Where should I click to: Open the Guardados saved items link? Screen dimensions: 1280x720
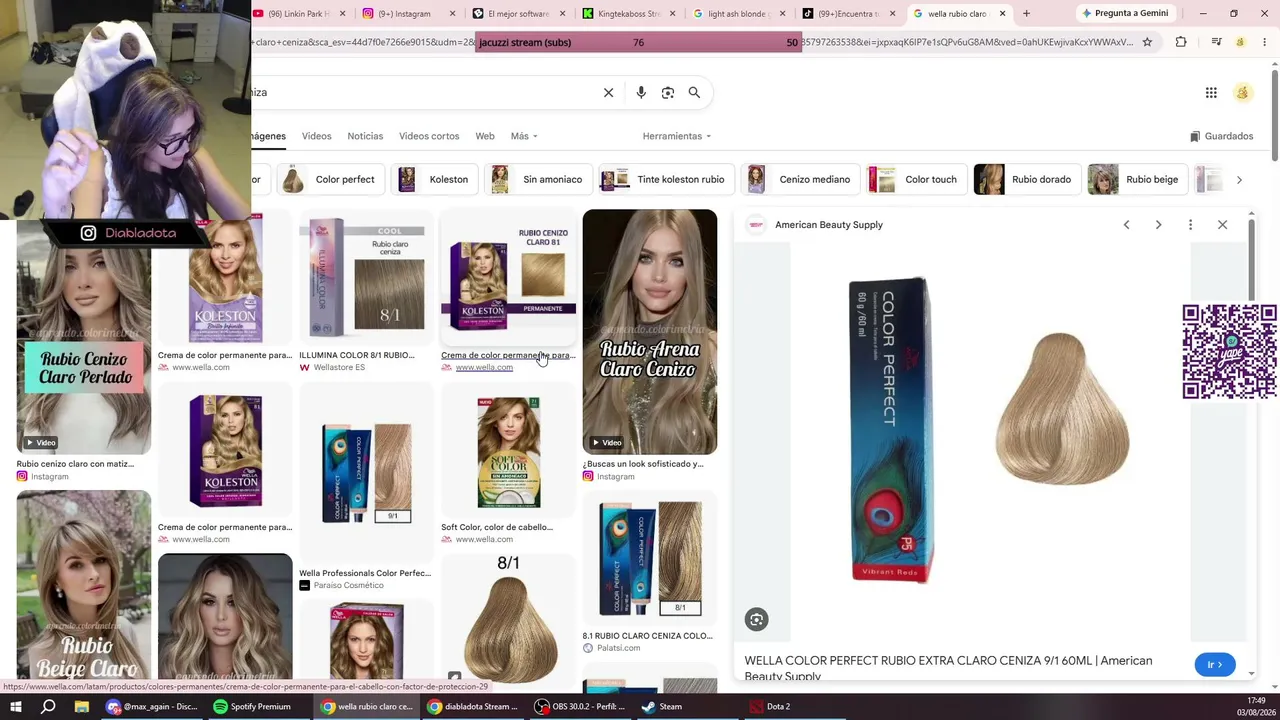point(1221,136)
